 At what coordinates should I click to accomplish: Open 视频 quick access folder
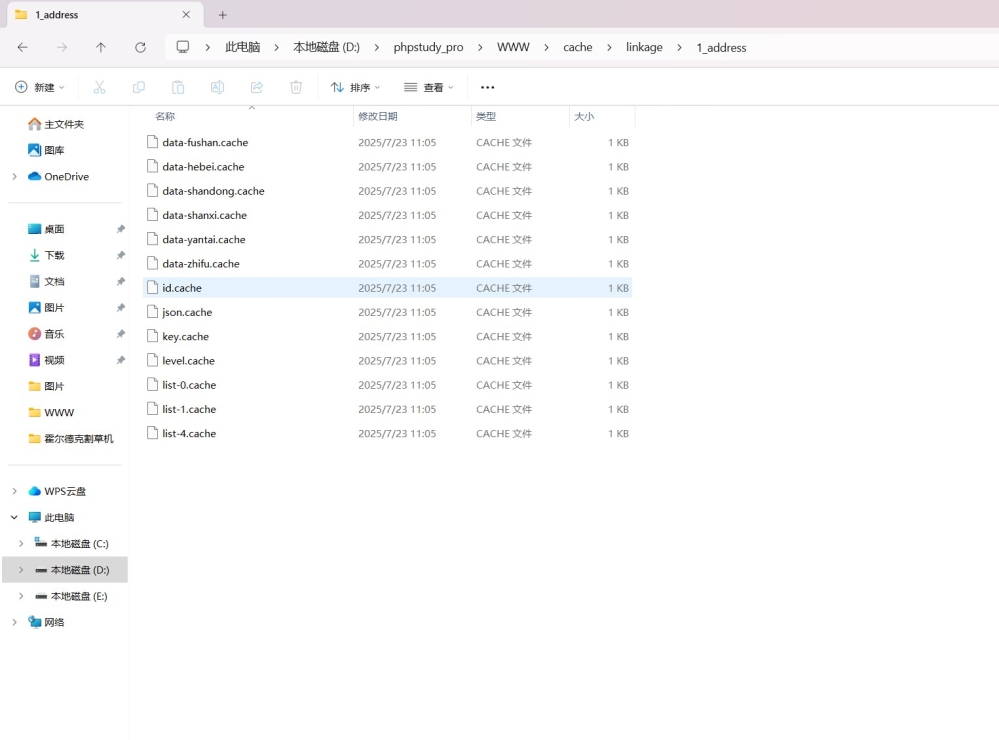pyautogui.click(x=46, y=360)
